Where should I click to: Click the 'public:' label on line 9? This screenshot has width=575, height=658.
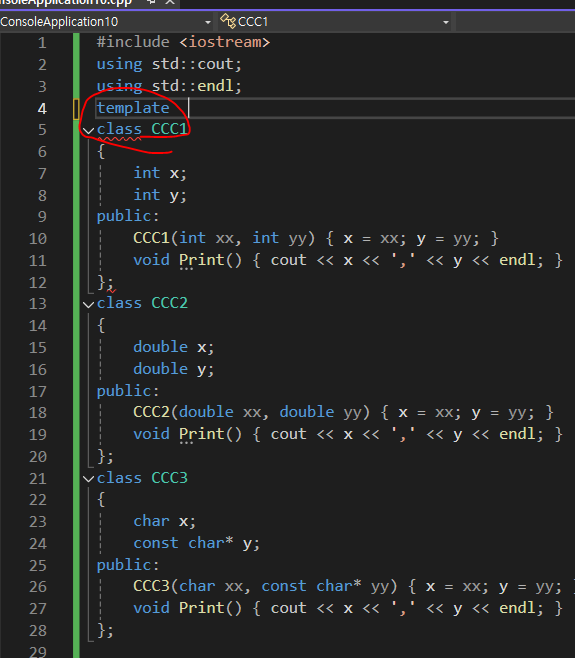[x=128, y=217]
